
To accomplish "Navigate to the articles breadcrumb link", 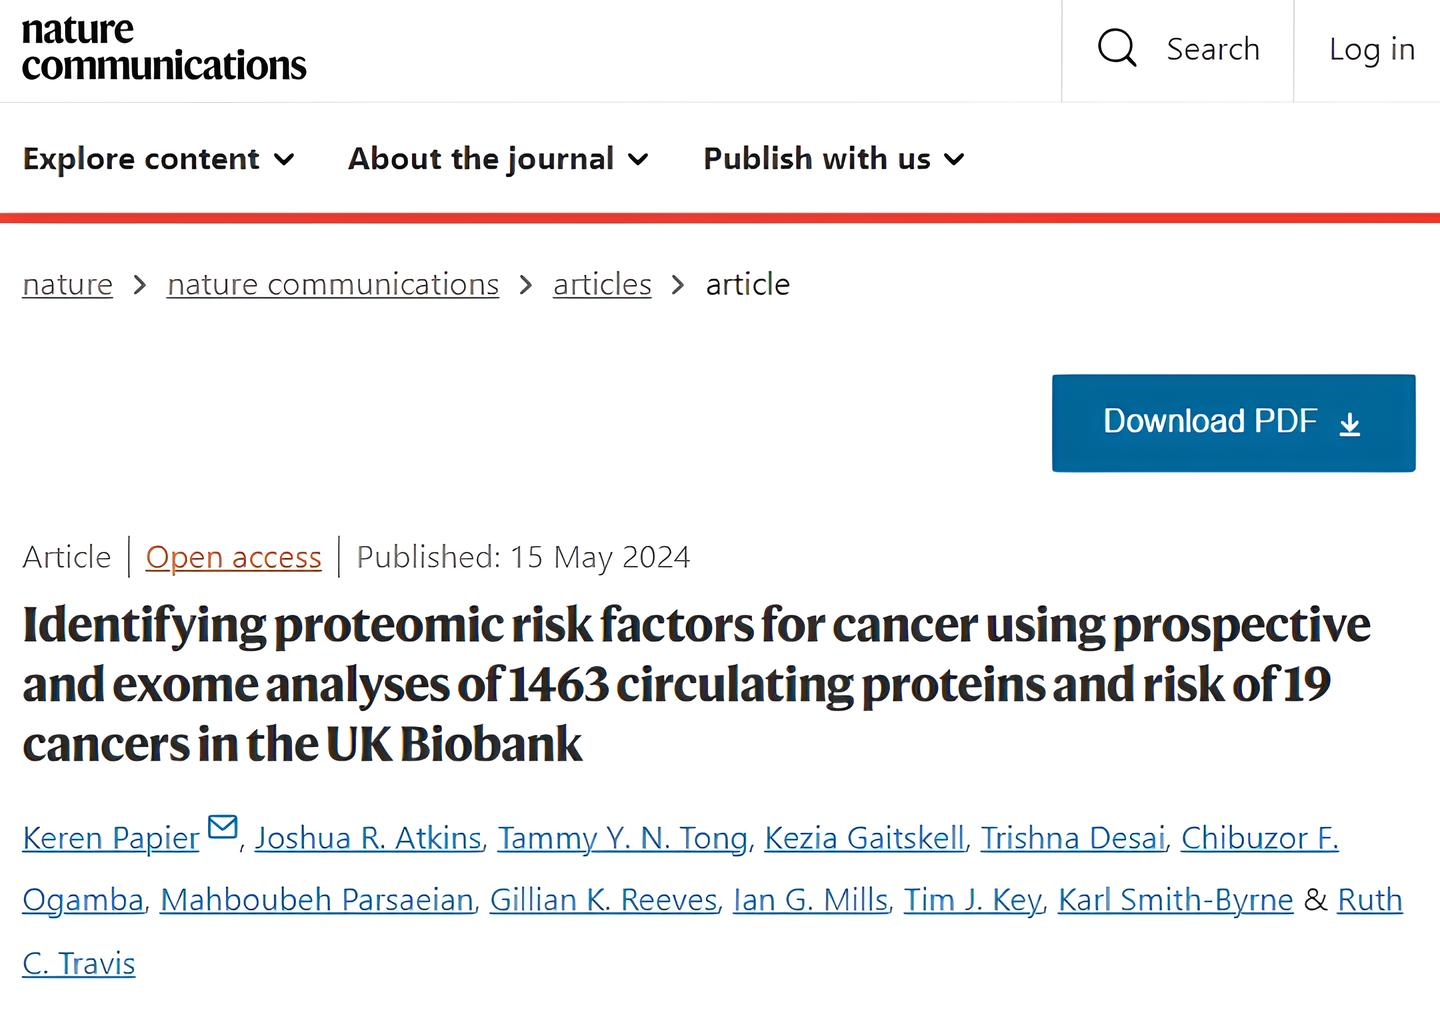I will pyautogui.click(x=602, y=284).
